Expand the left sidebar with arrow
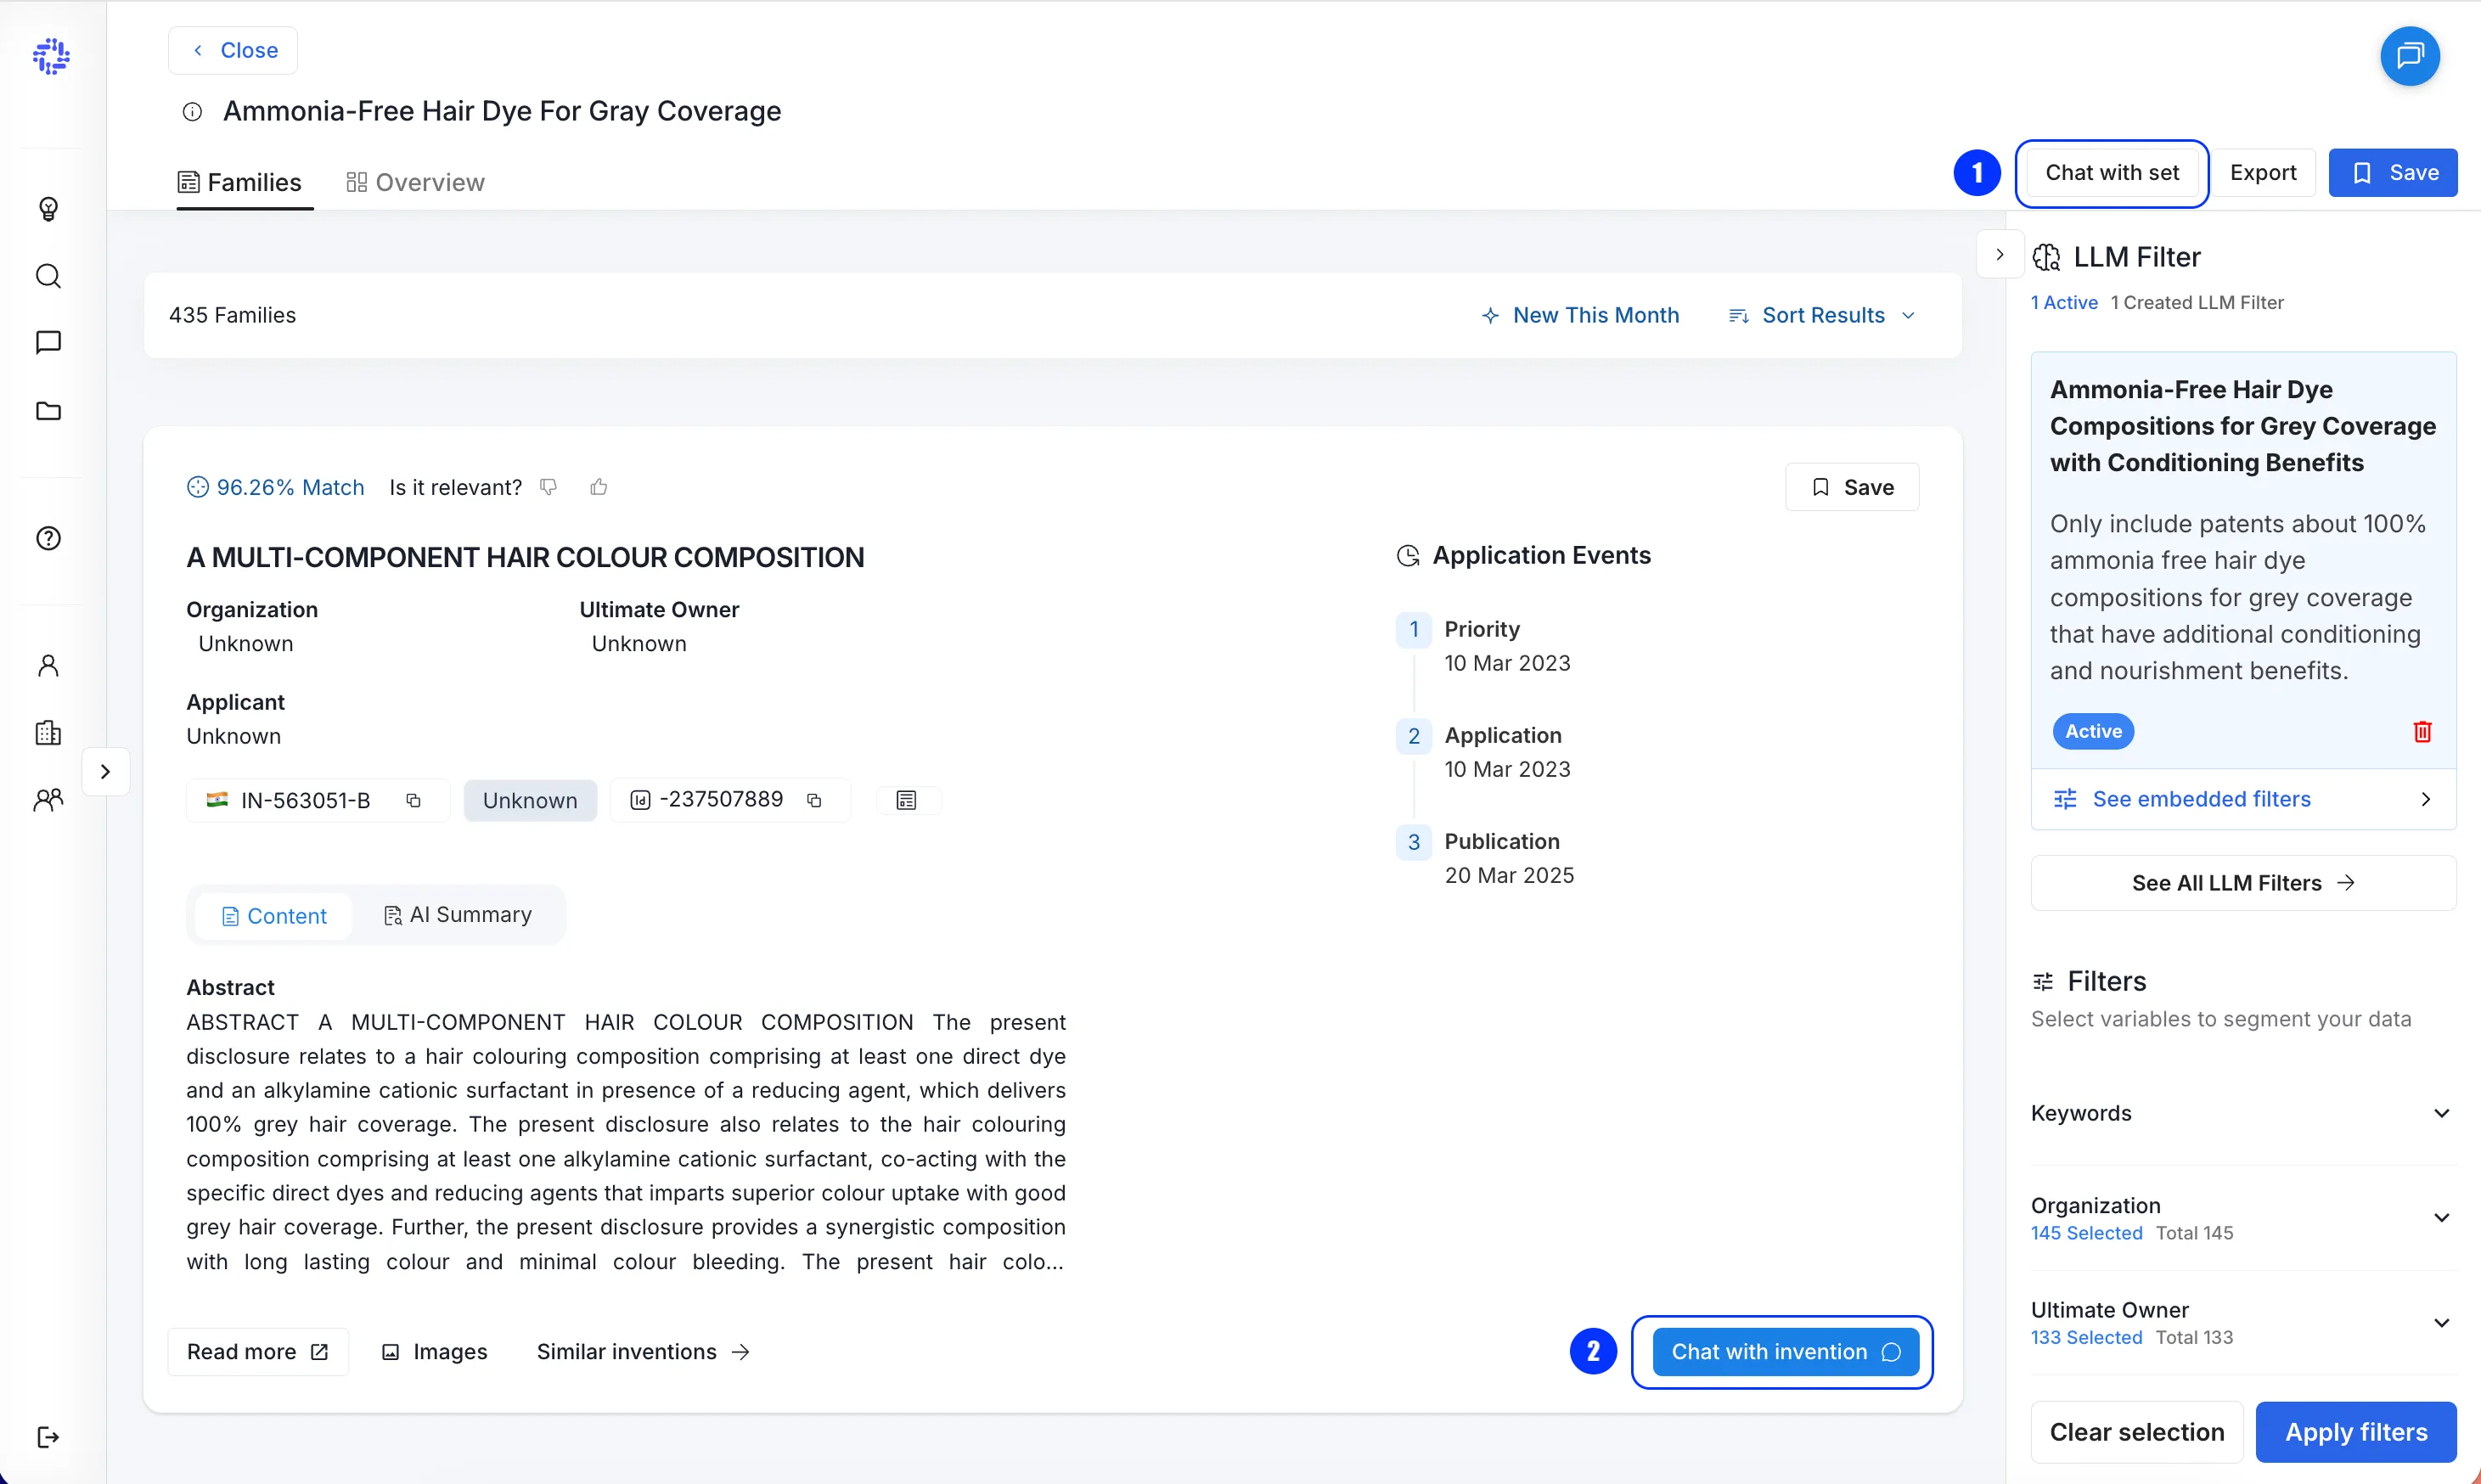The image size is (2481, 1484). coord(105,772)
